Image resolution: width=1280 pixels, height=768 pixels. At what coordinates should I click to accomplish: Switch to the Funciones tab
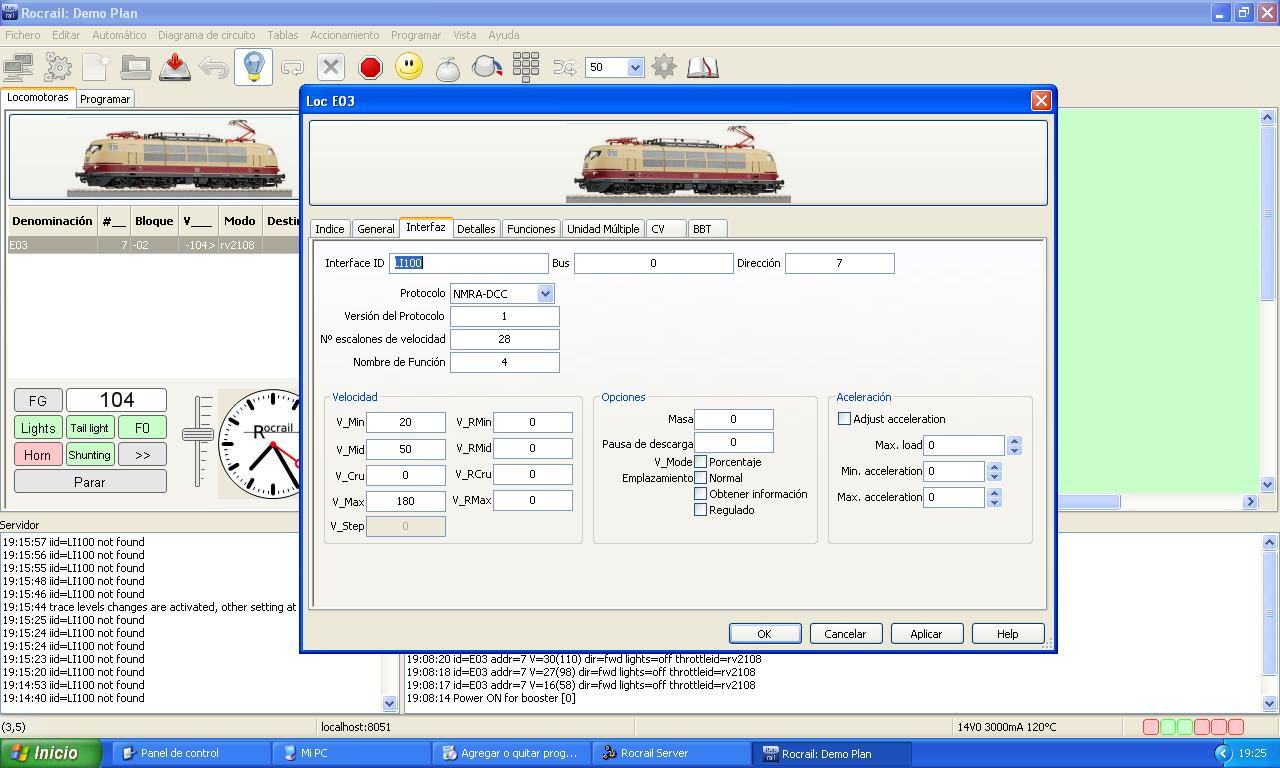tap(531, 229)
